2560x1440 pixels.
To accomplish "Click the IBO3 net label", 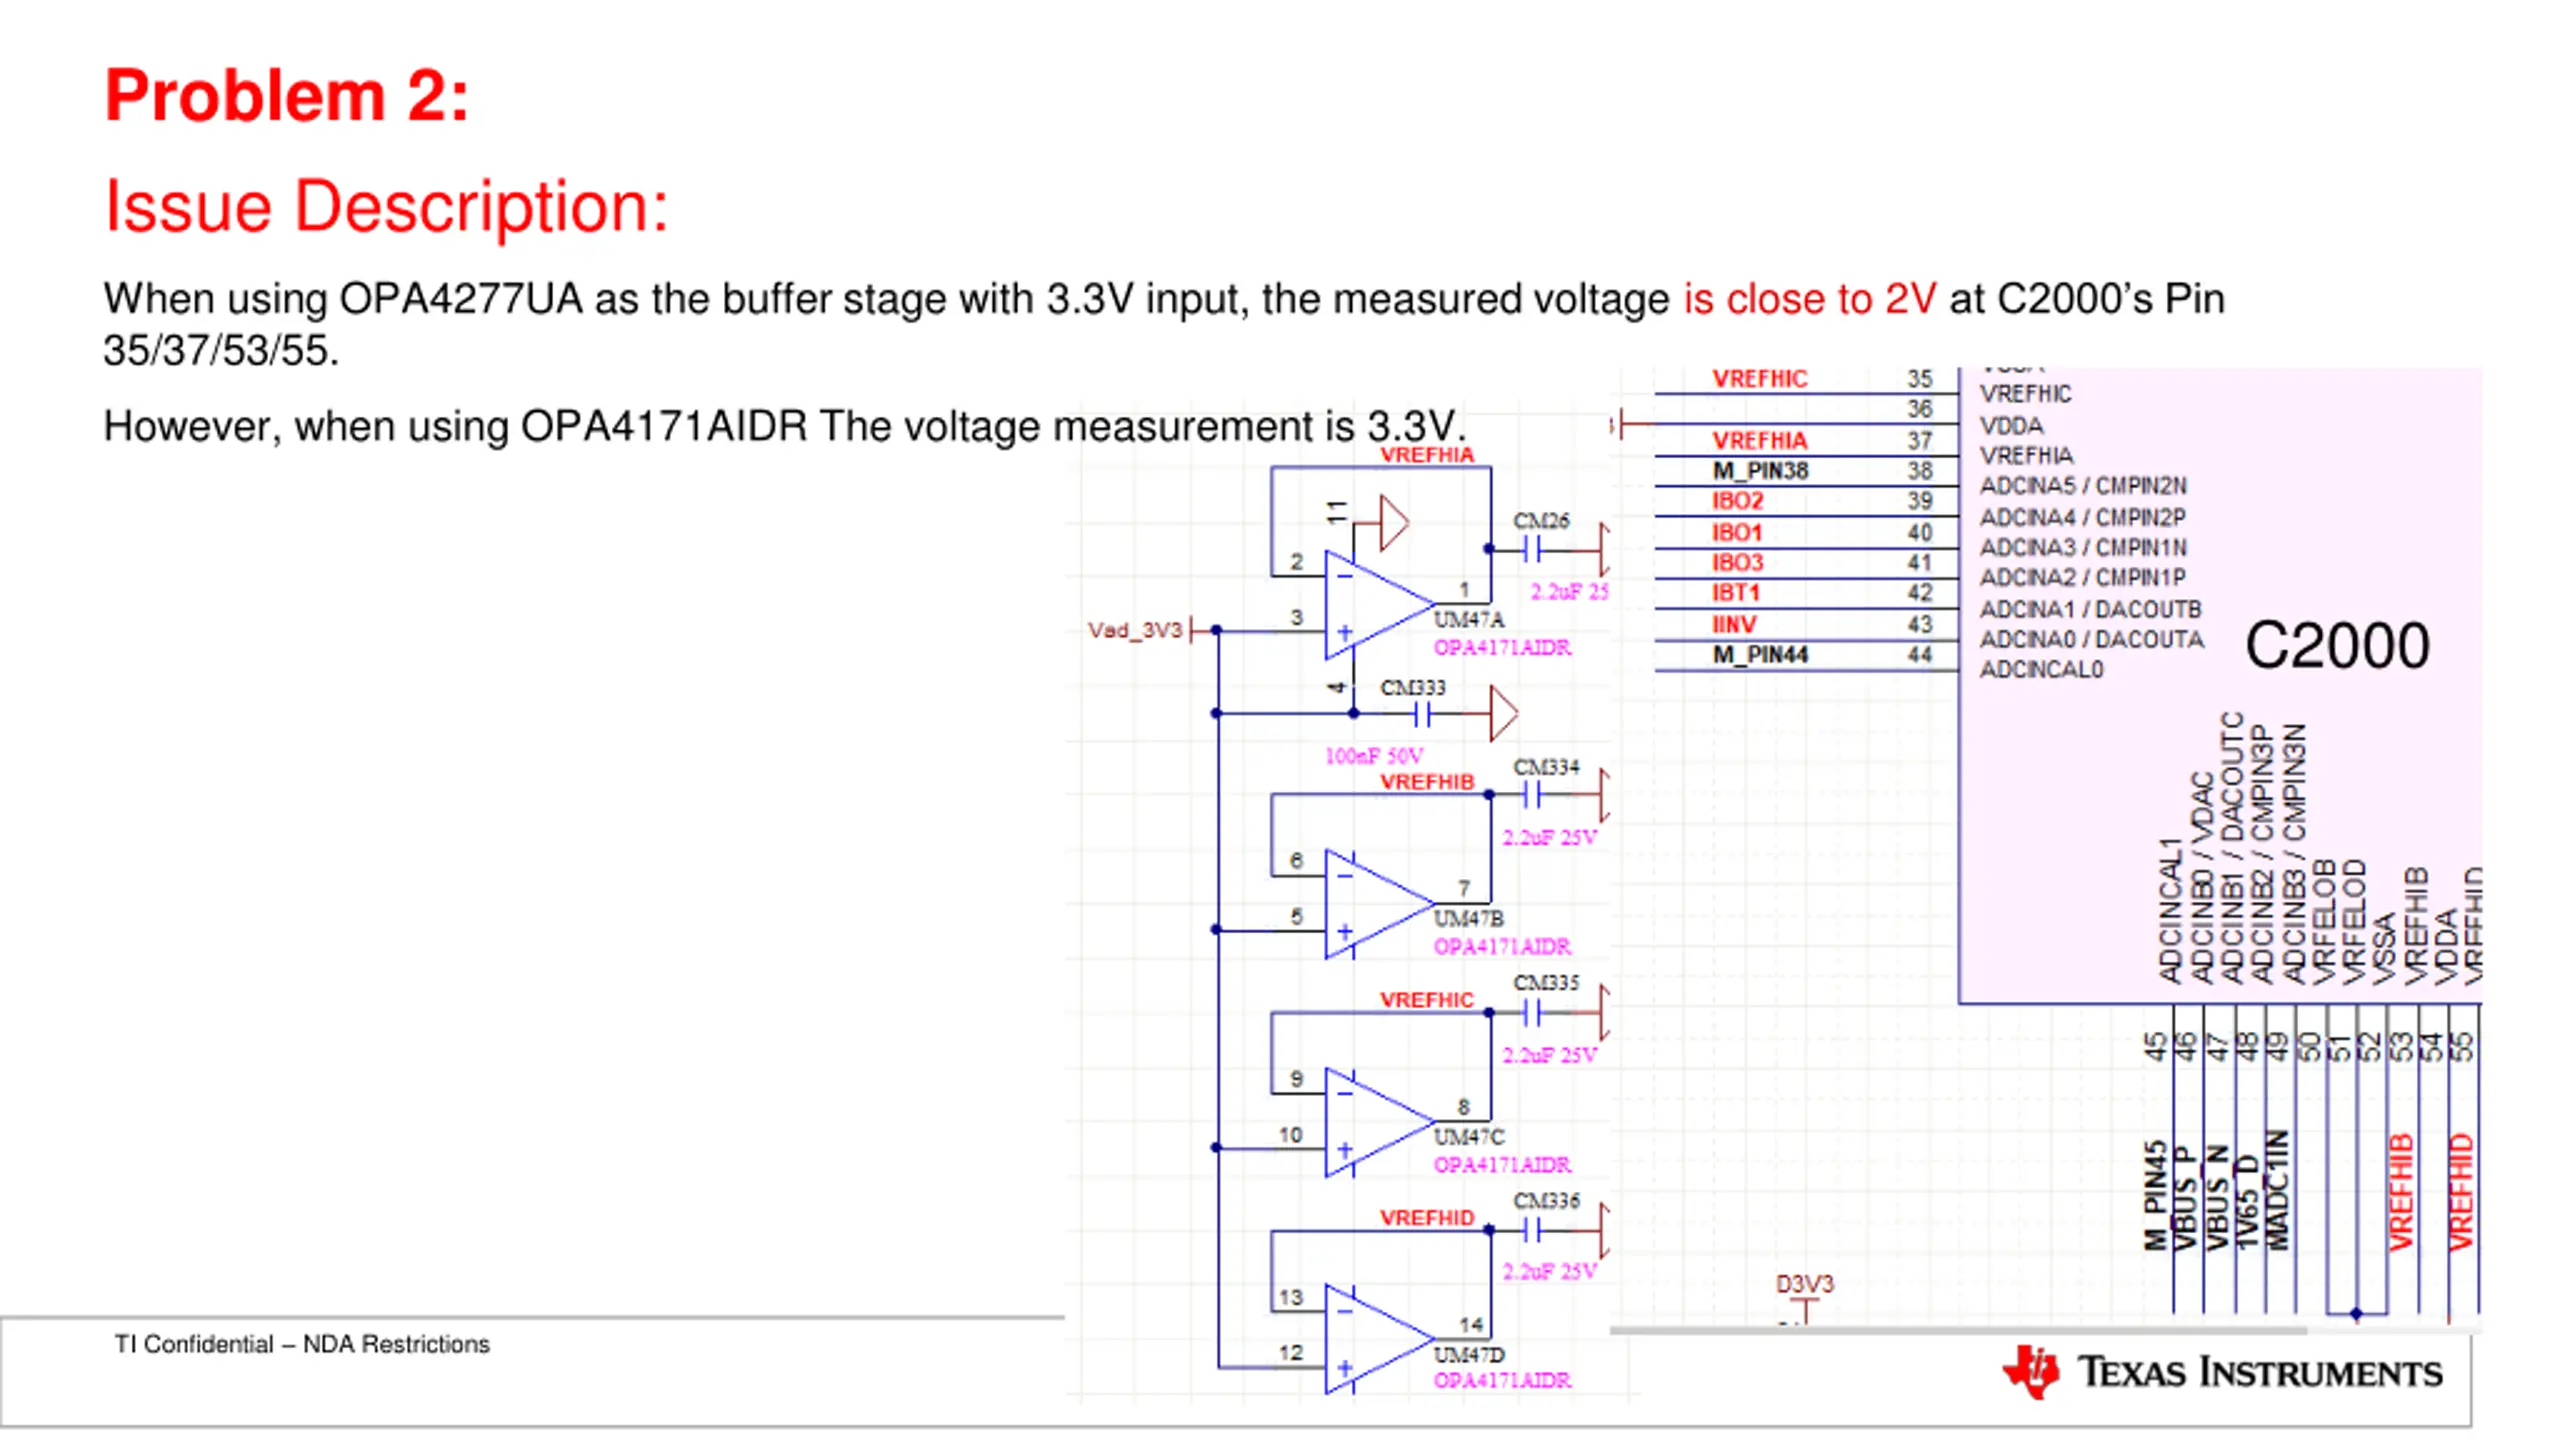I will tap(1737, 563).
